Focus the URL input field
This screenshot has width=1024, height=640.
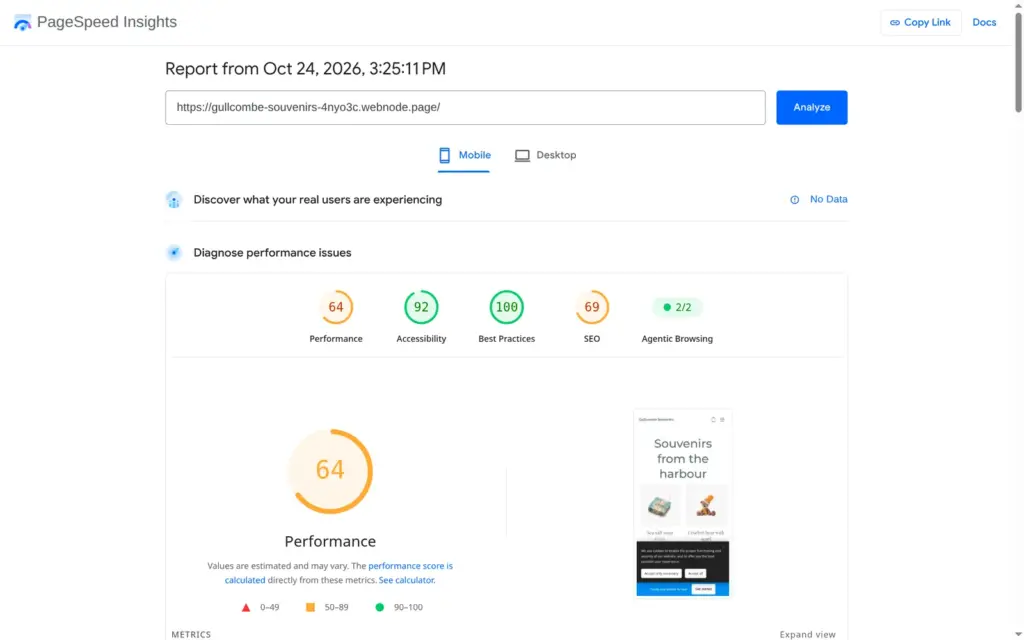(465, 107)
